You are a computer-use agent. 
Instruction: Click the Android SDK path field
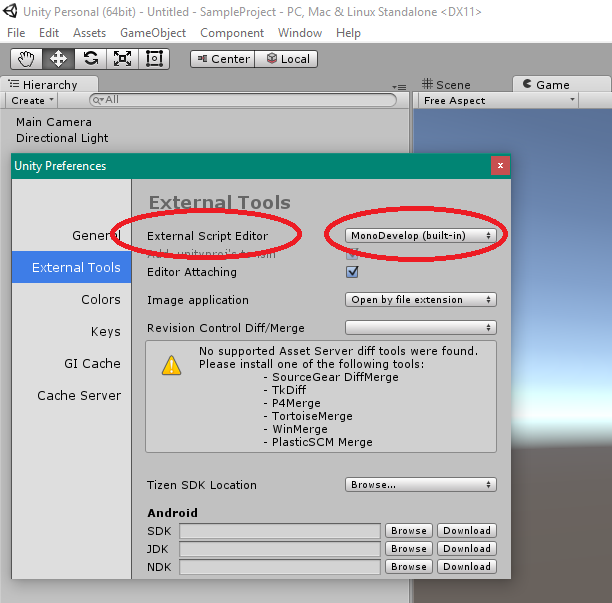280,531
